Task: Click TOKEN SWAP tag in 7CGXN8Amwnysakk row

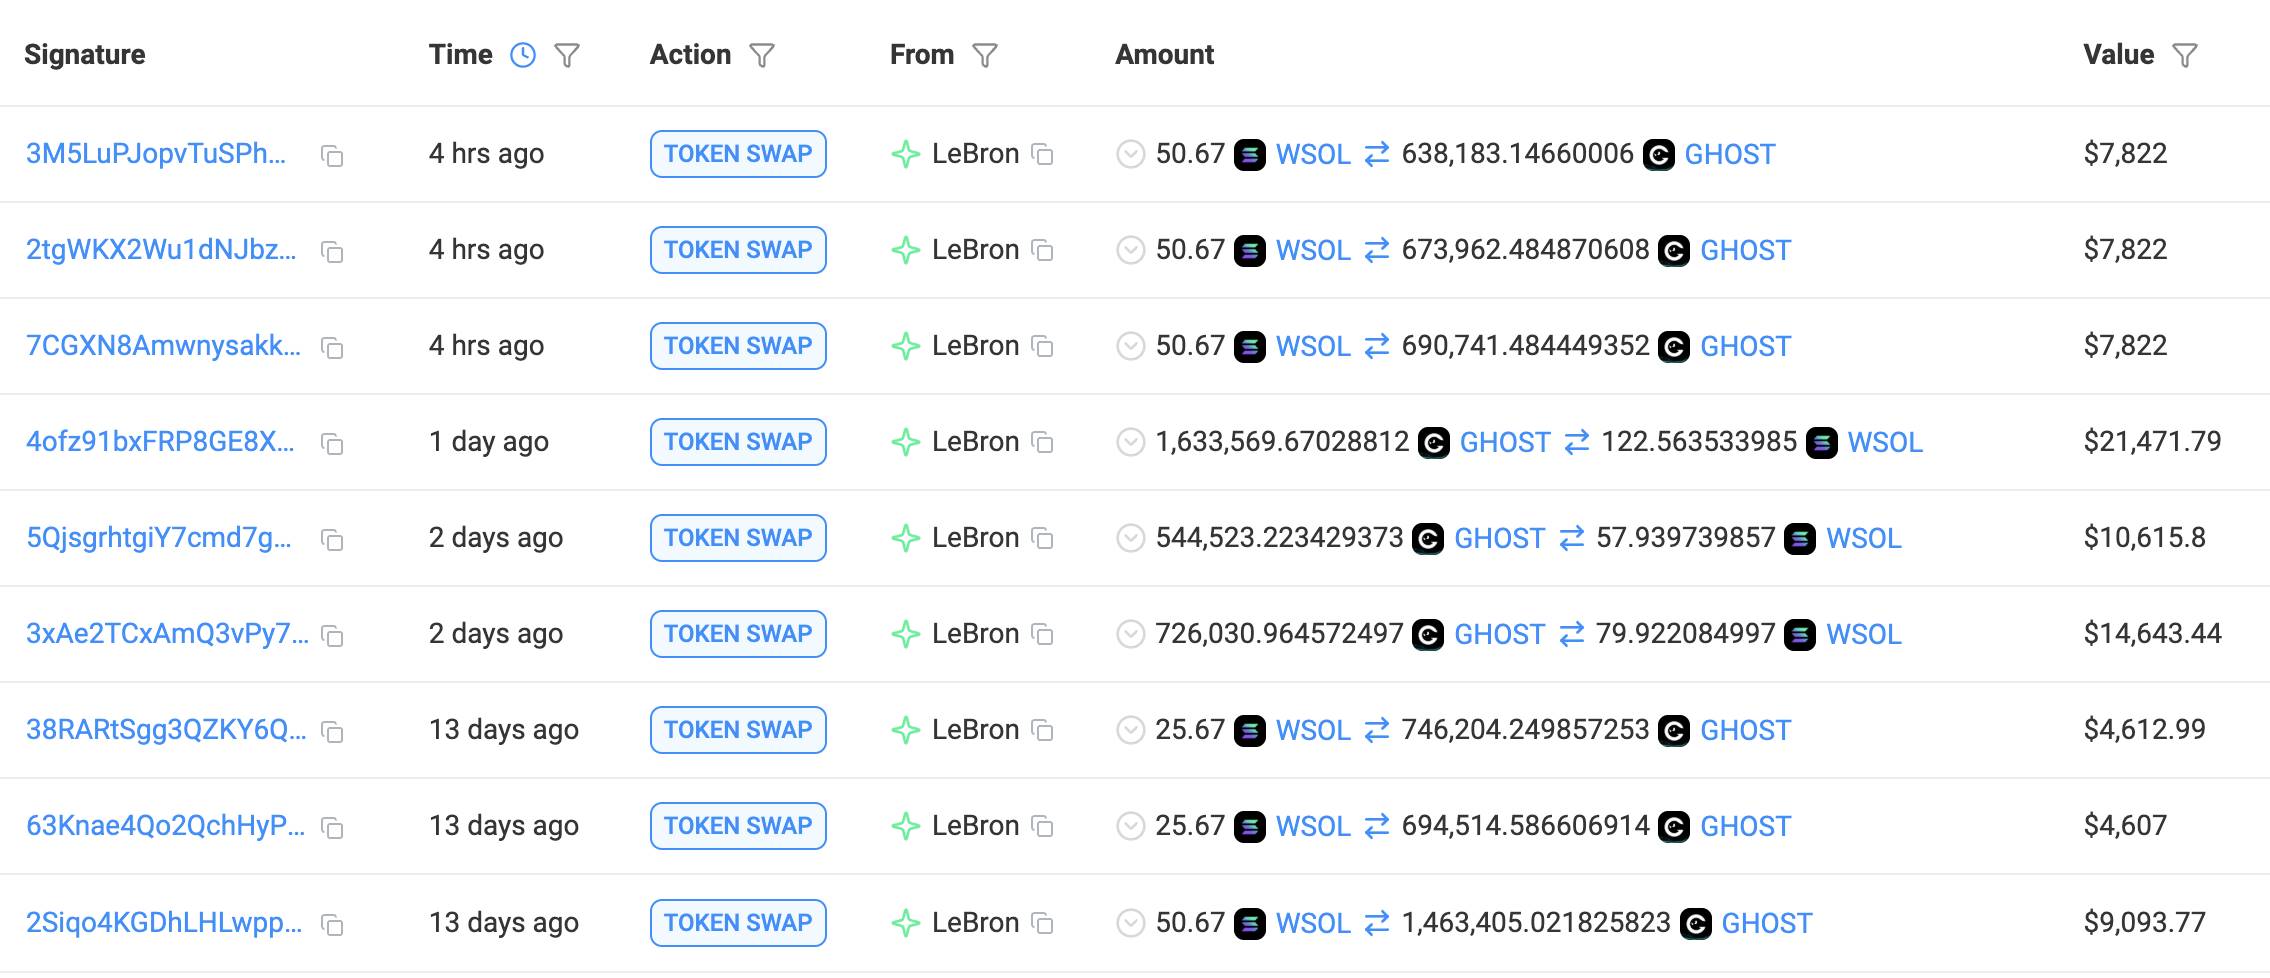Action: click(x=738, y=346)
